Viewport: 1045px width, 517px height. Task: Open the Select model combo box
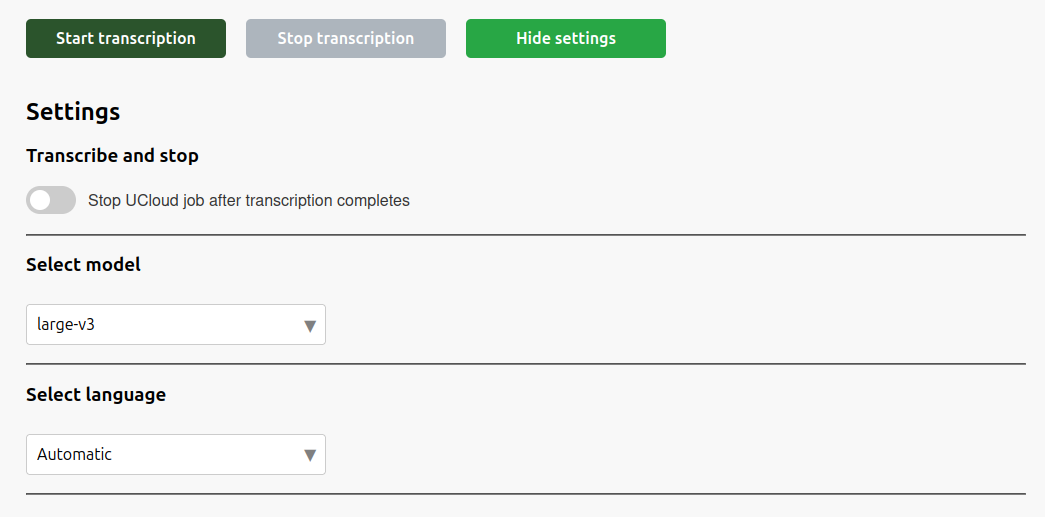tap(176, 325)
